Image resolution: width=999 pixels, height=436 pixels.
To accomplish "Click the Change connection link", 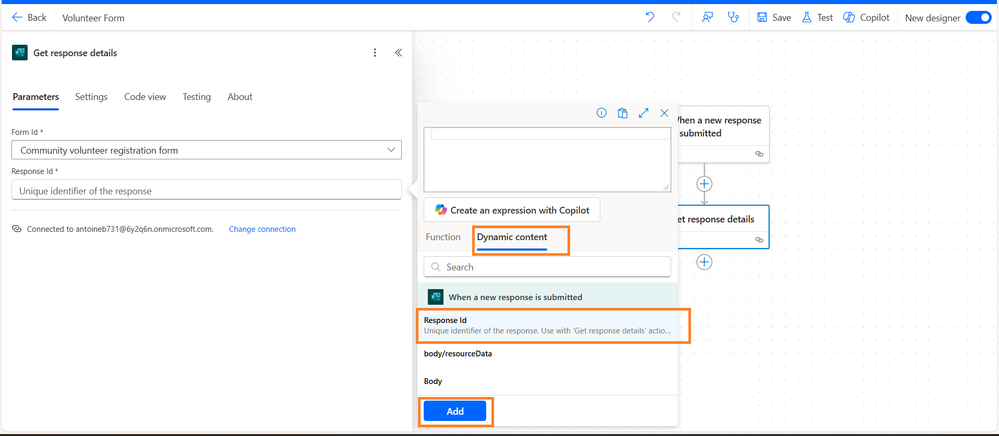I will pos(262,229).
